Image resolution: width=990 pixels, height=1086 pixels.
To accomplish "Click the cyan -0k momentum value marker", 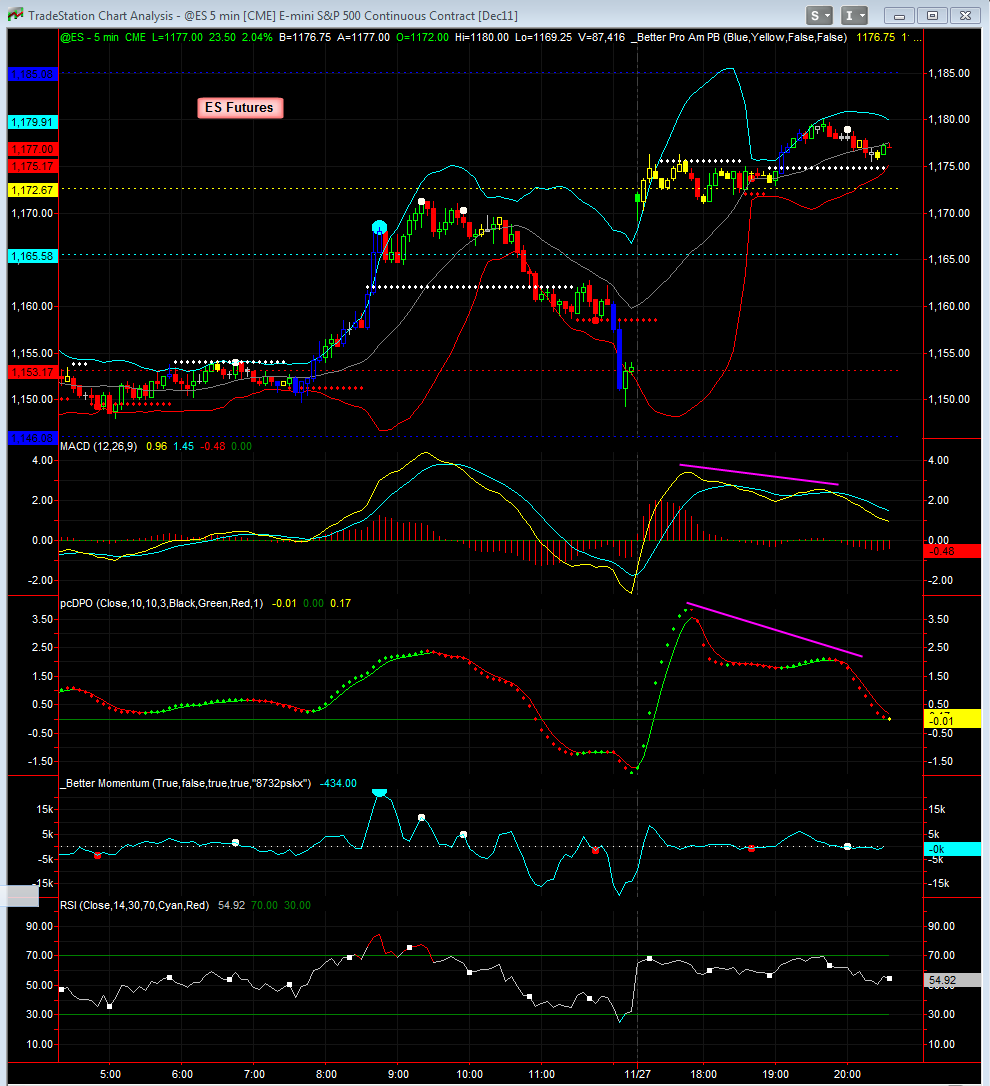I will point(953,849).
